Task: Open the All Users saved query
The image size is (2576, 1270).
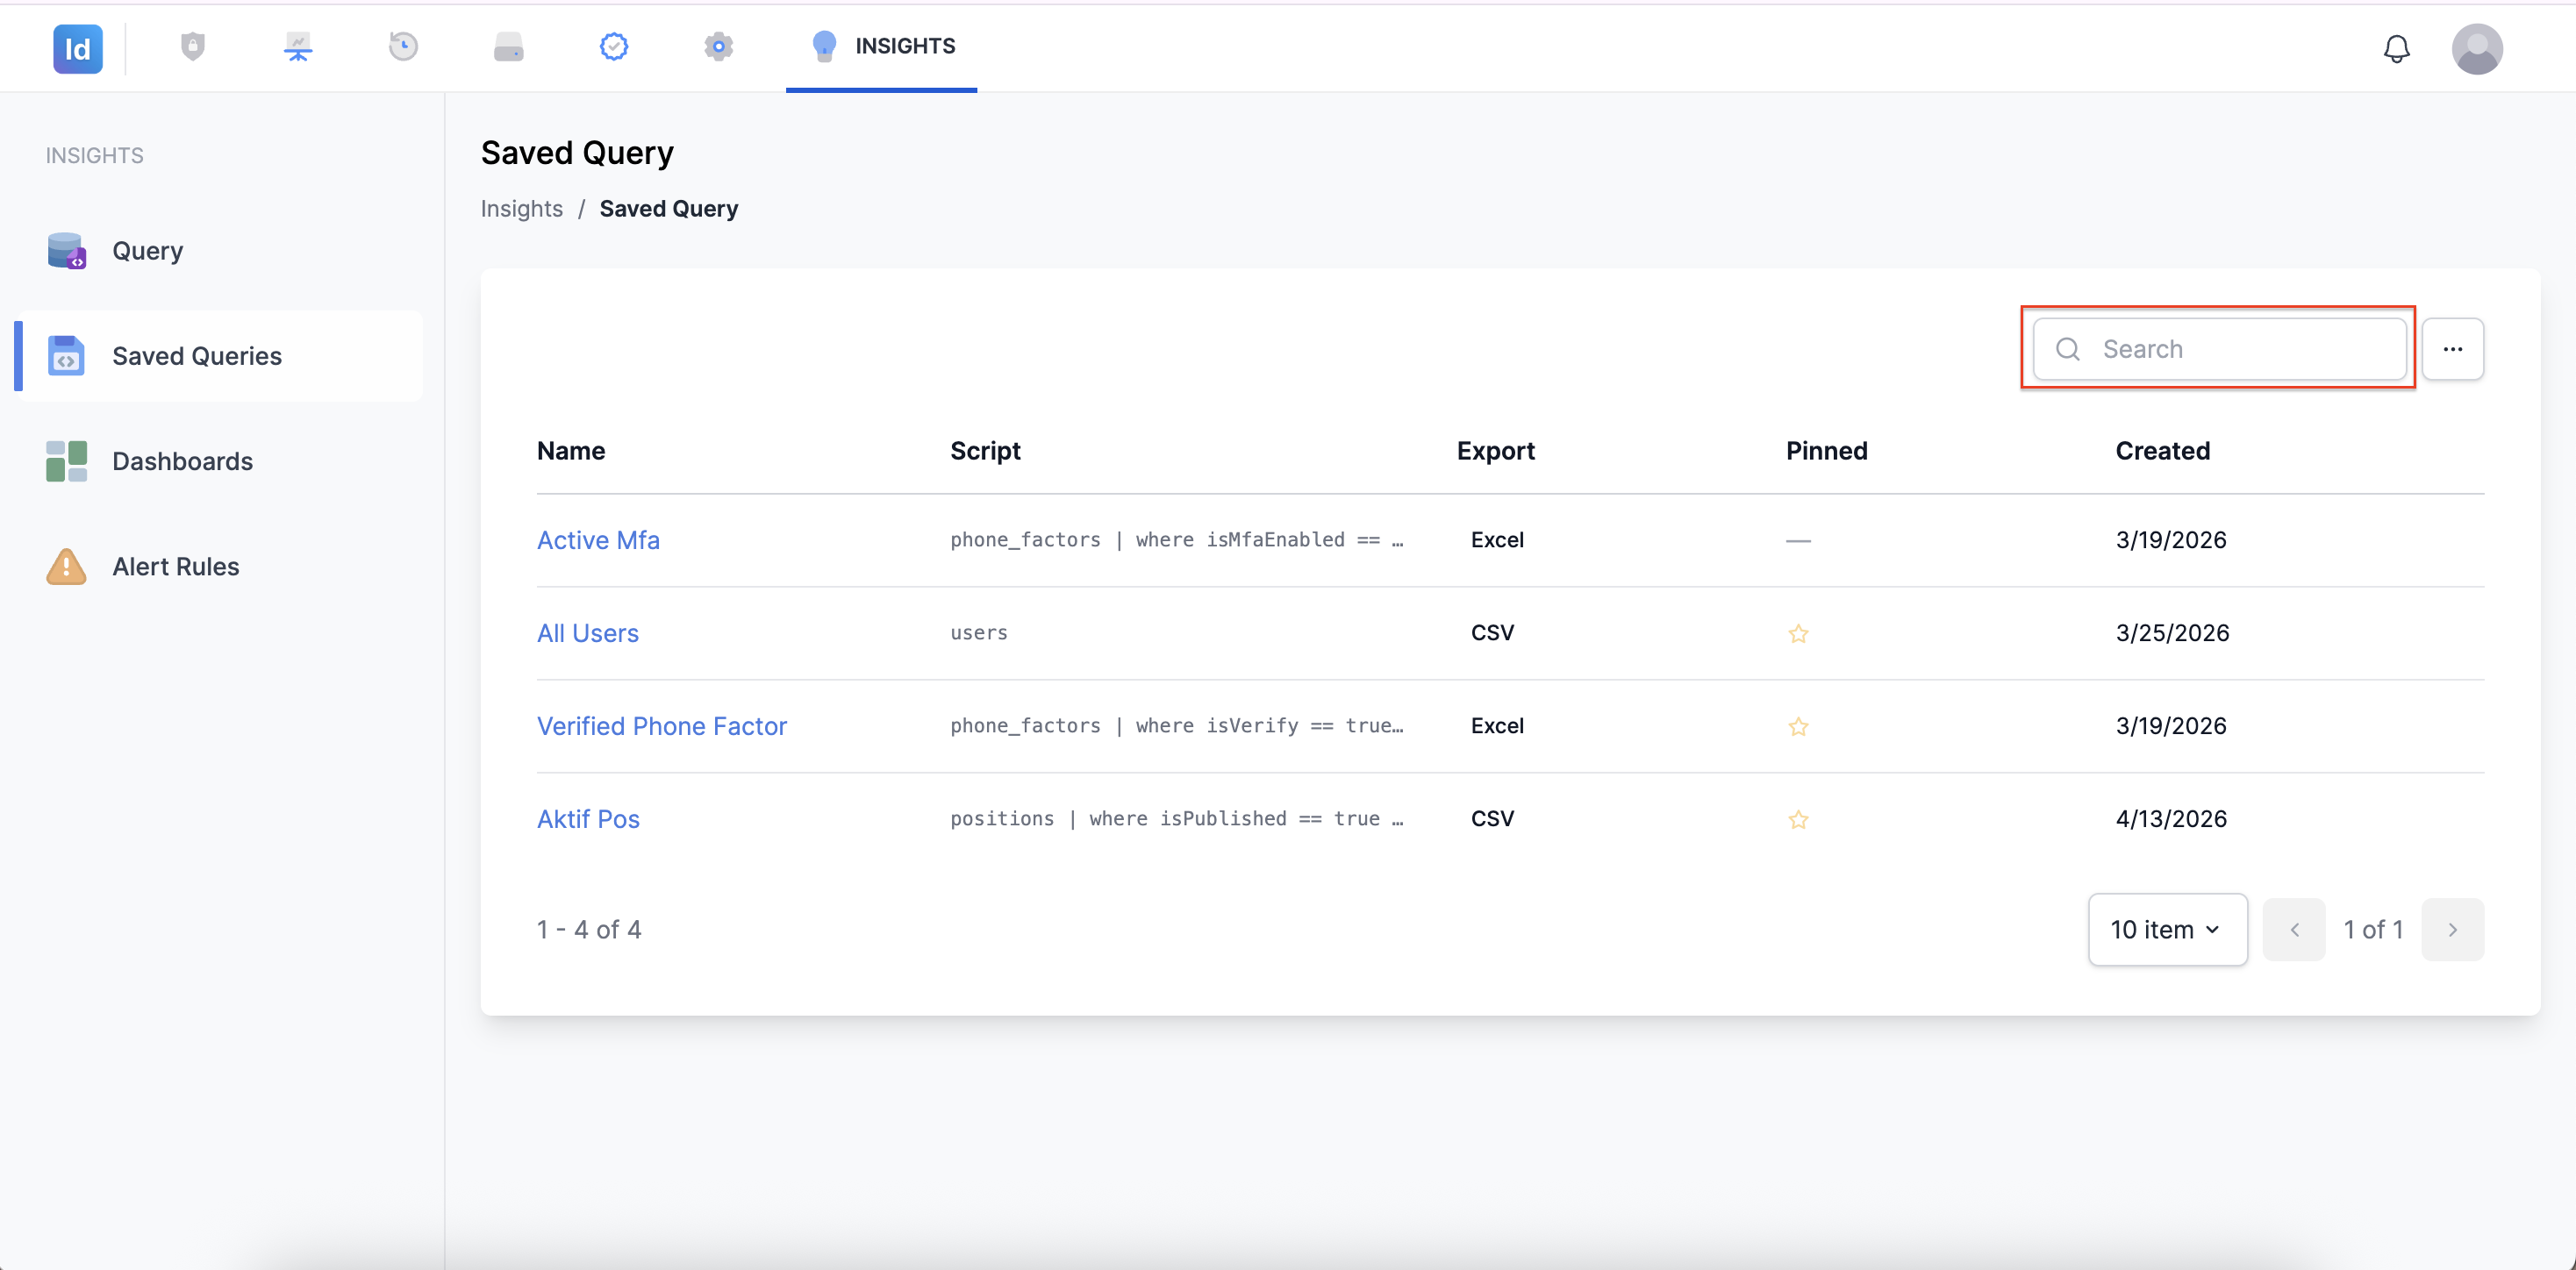Action: (587, 633)
